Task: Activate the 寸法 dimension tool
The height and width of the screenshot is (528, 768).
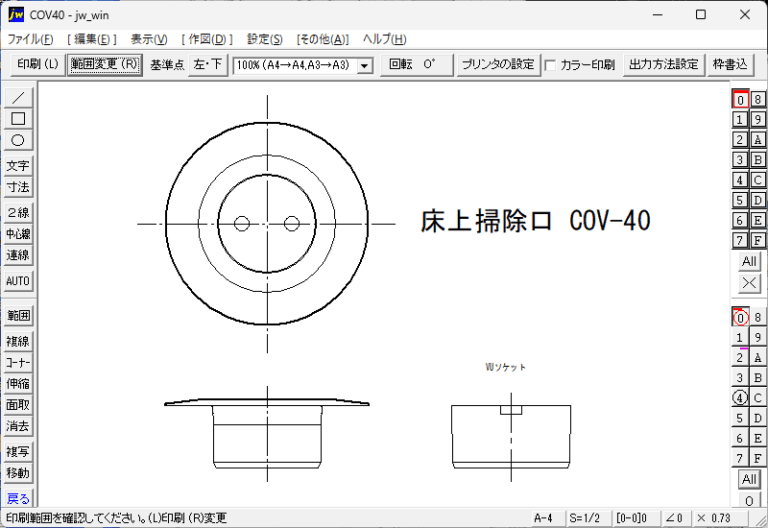Action: 18,187
